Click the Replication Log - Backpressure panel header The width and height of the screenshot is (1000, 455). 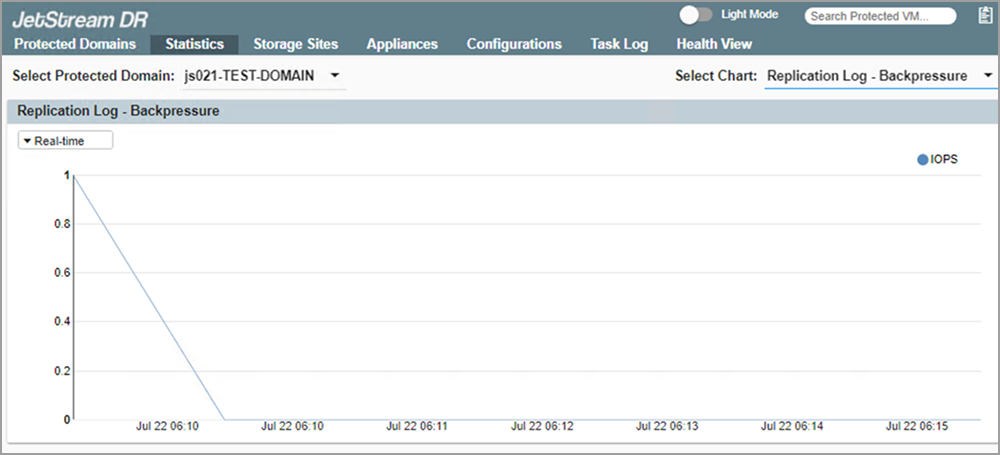tap(118, 111)
